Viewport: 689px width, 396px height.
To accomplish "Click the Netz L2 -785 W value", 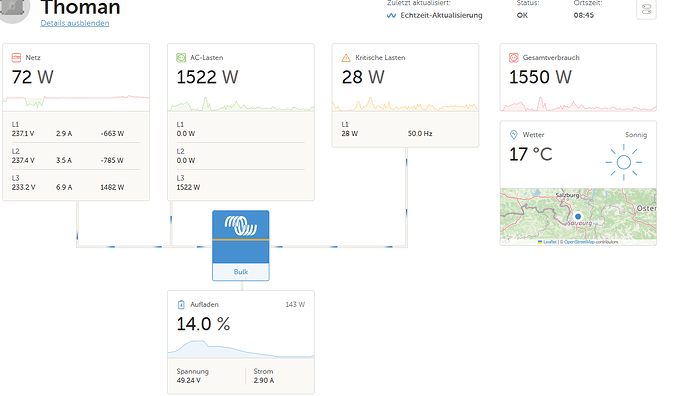I will point(112,160).
